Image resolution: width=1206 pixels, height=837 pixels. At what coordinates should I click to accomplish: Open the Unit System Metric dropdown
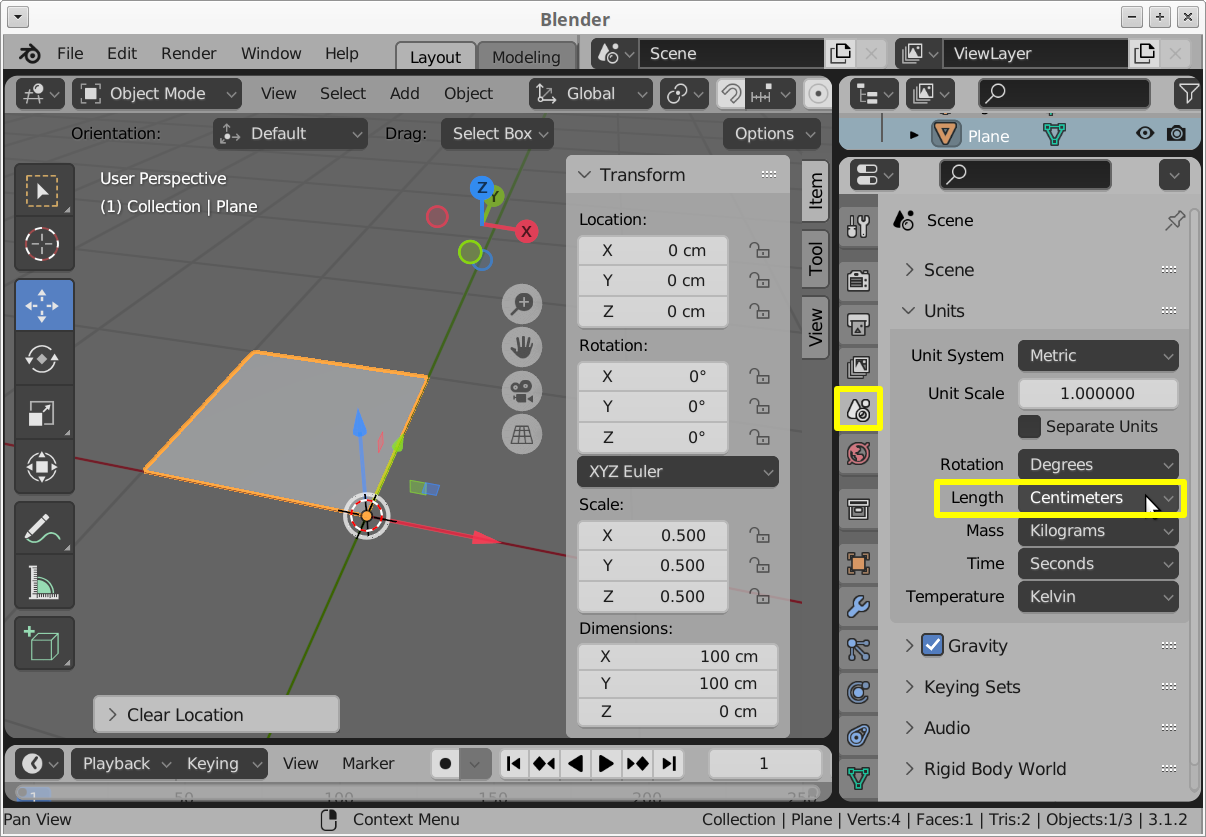click(1098, 355)
